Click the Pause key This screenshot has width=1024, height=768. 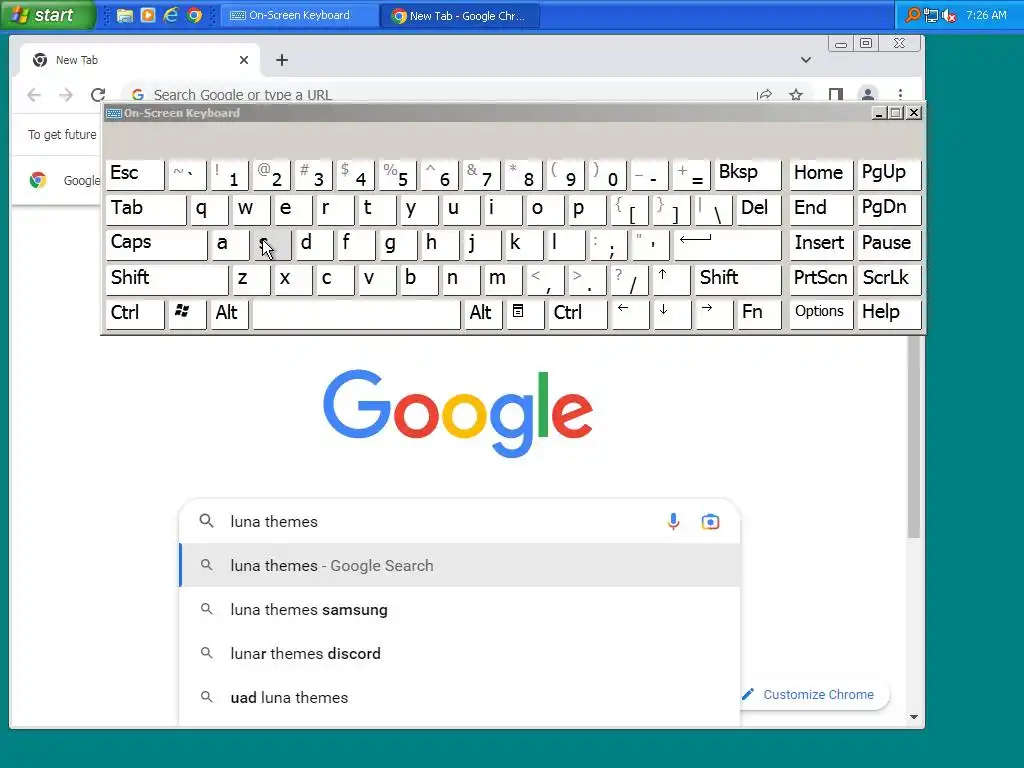[x=889, y=245]
